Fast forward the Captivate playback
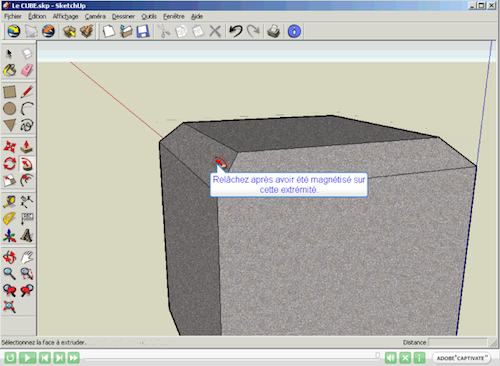 (74, 358)
